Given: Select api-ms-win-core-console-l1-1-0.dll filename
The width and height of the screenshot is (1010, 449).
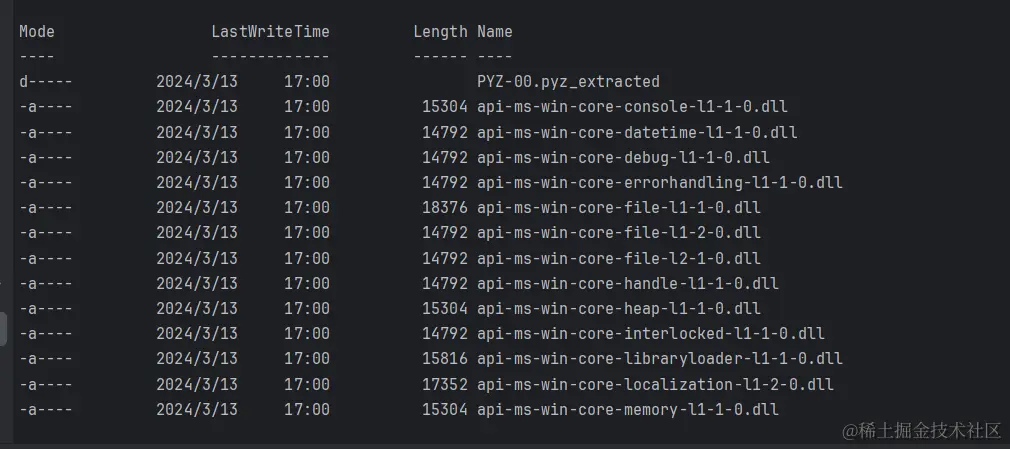Looking at the screenshot, I should pyautogui.click(x=632, y=107).
